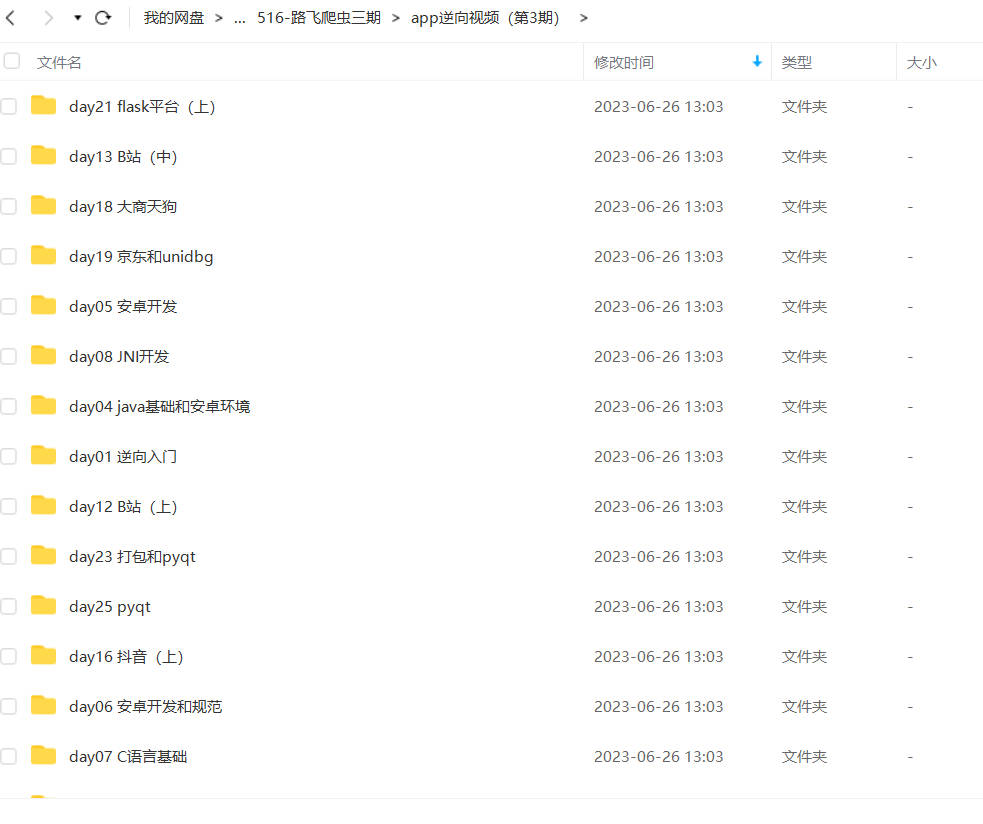983x824 pixels.
Task: Select folder name day21 flask平台（上）
Action: coord(142,107)
